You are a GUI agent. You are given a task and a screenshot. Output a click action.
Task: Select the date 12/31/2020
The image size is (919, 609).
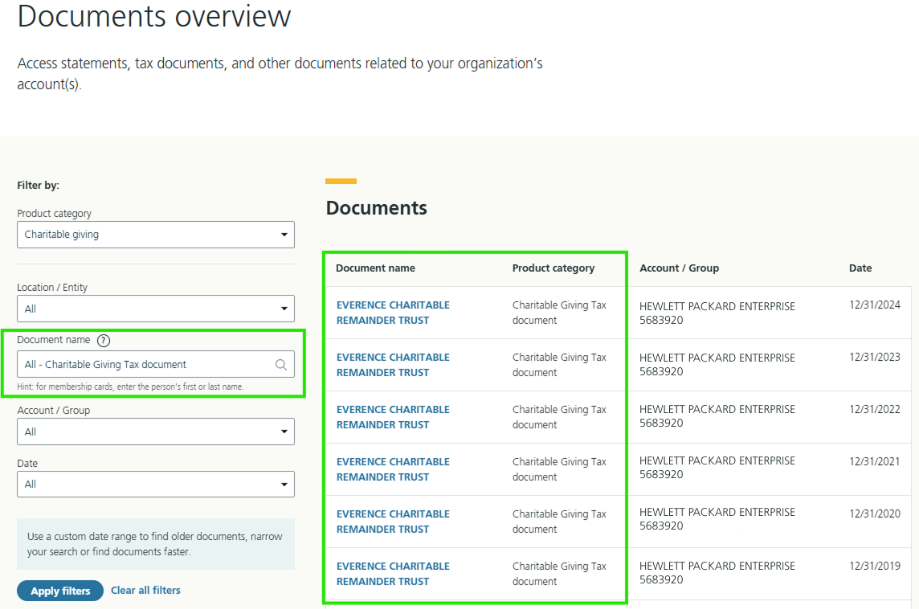[874, 513]
